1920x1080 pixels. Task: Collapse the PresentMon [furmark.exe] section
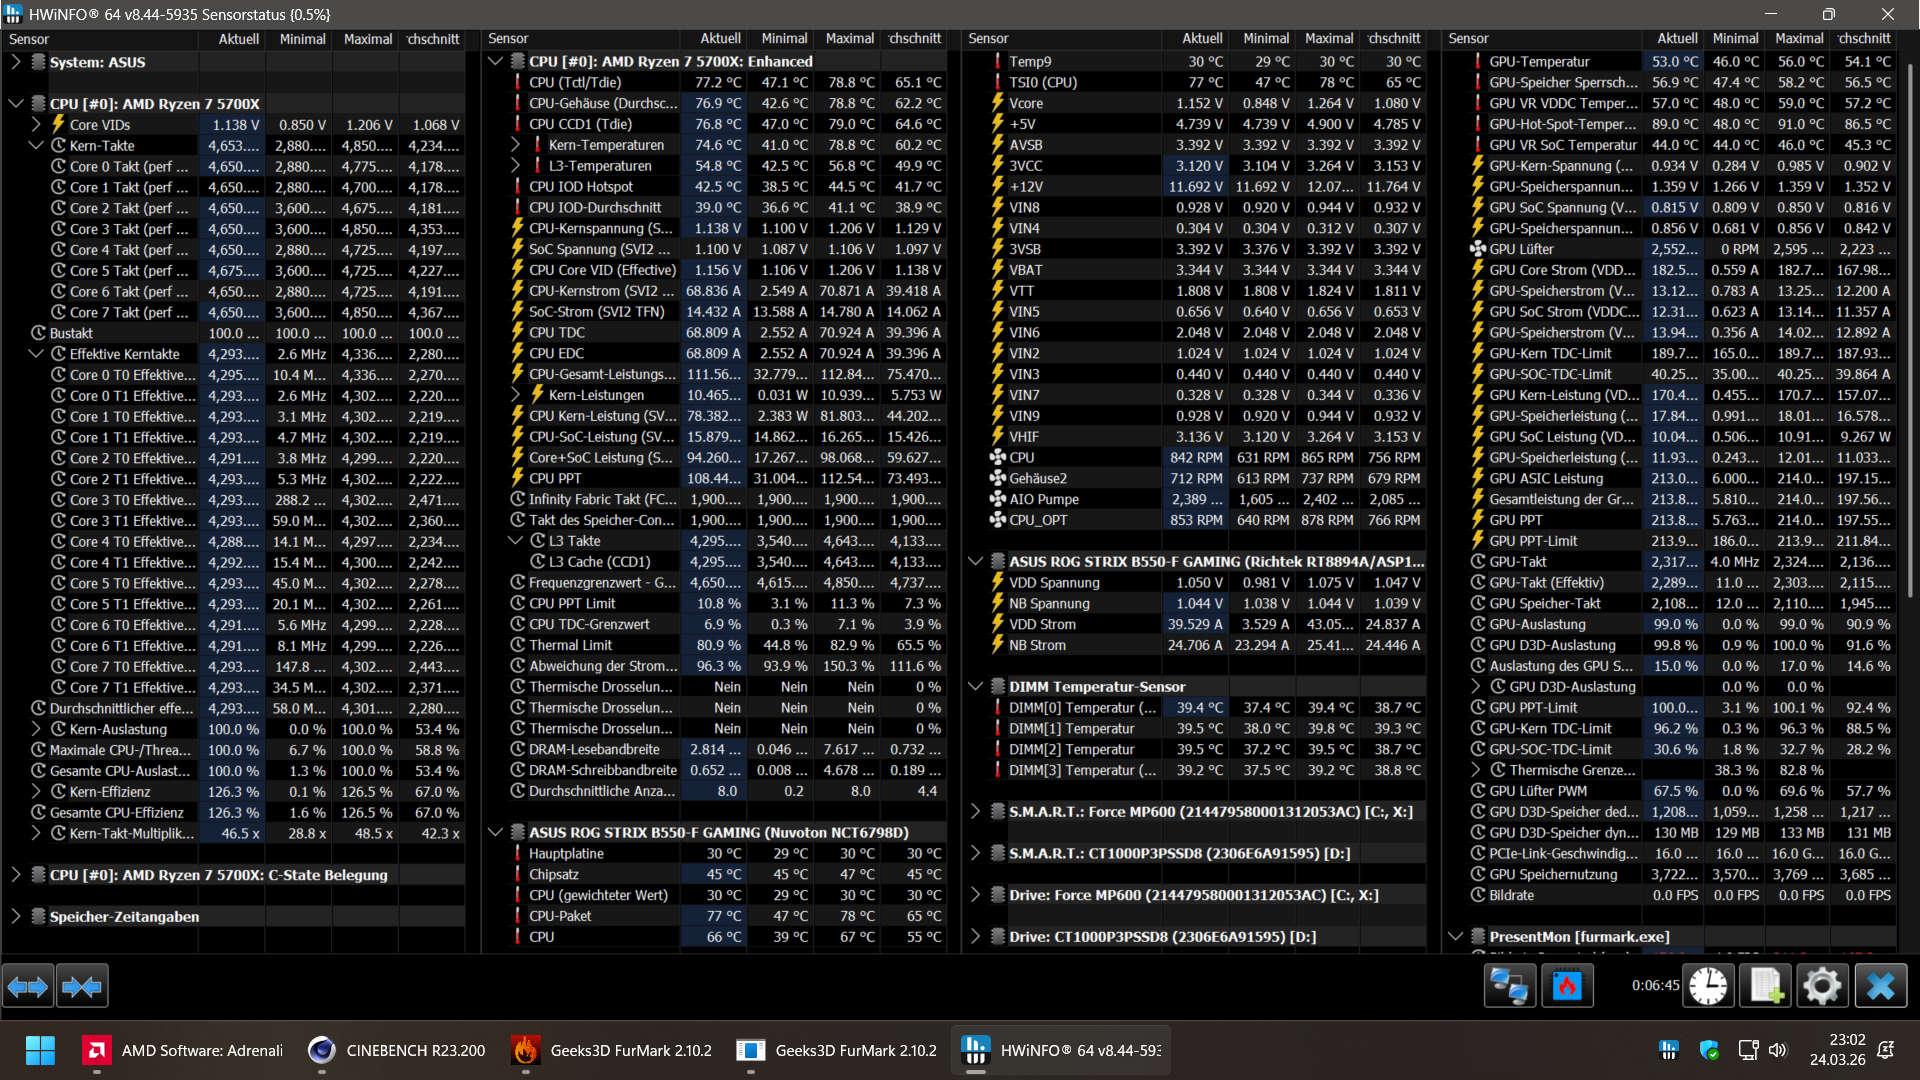tap(1455, 937)
